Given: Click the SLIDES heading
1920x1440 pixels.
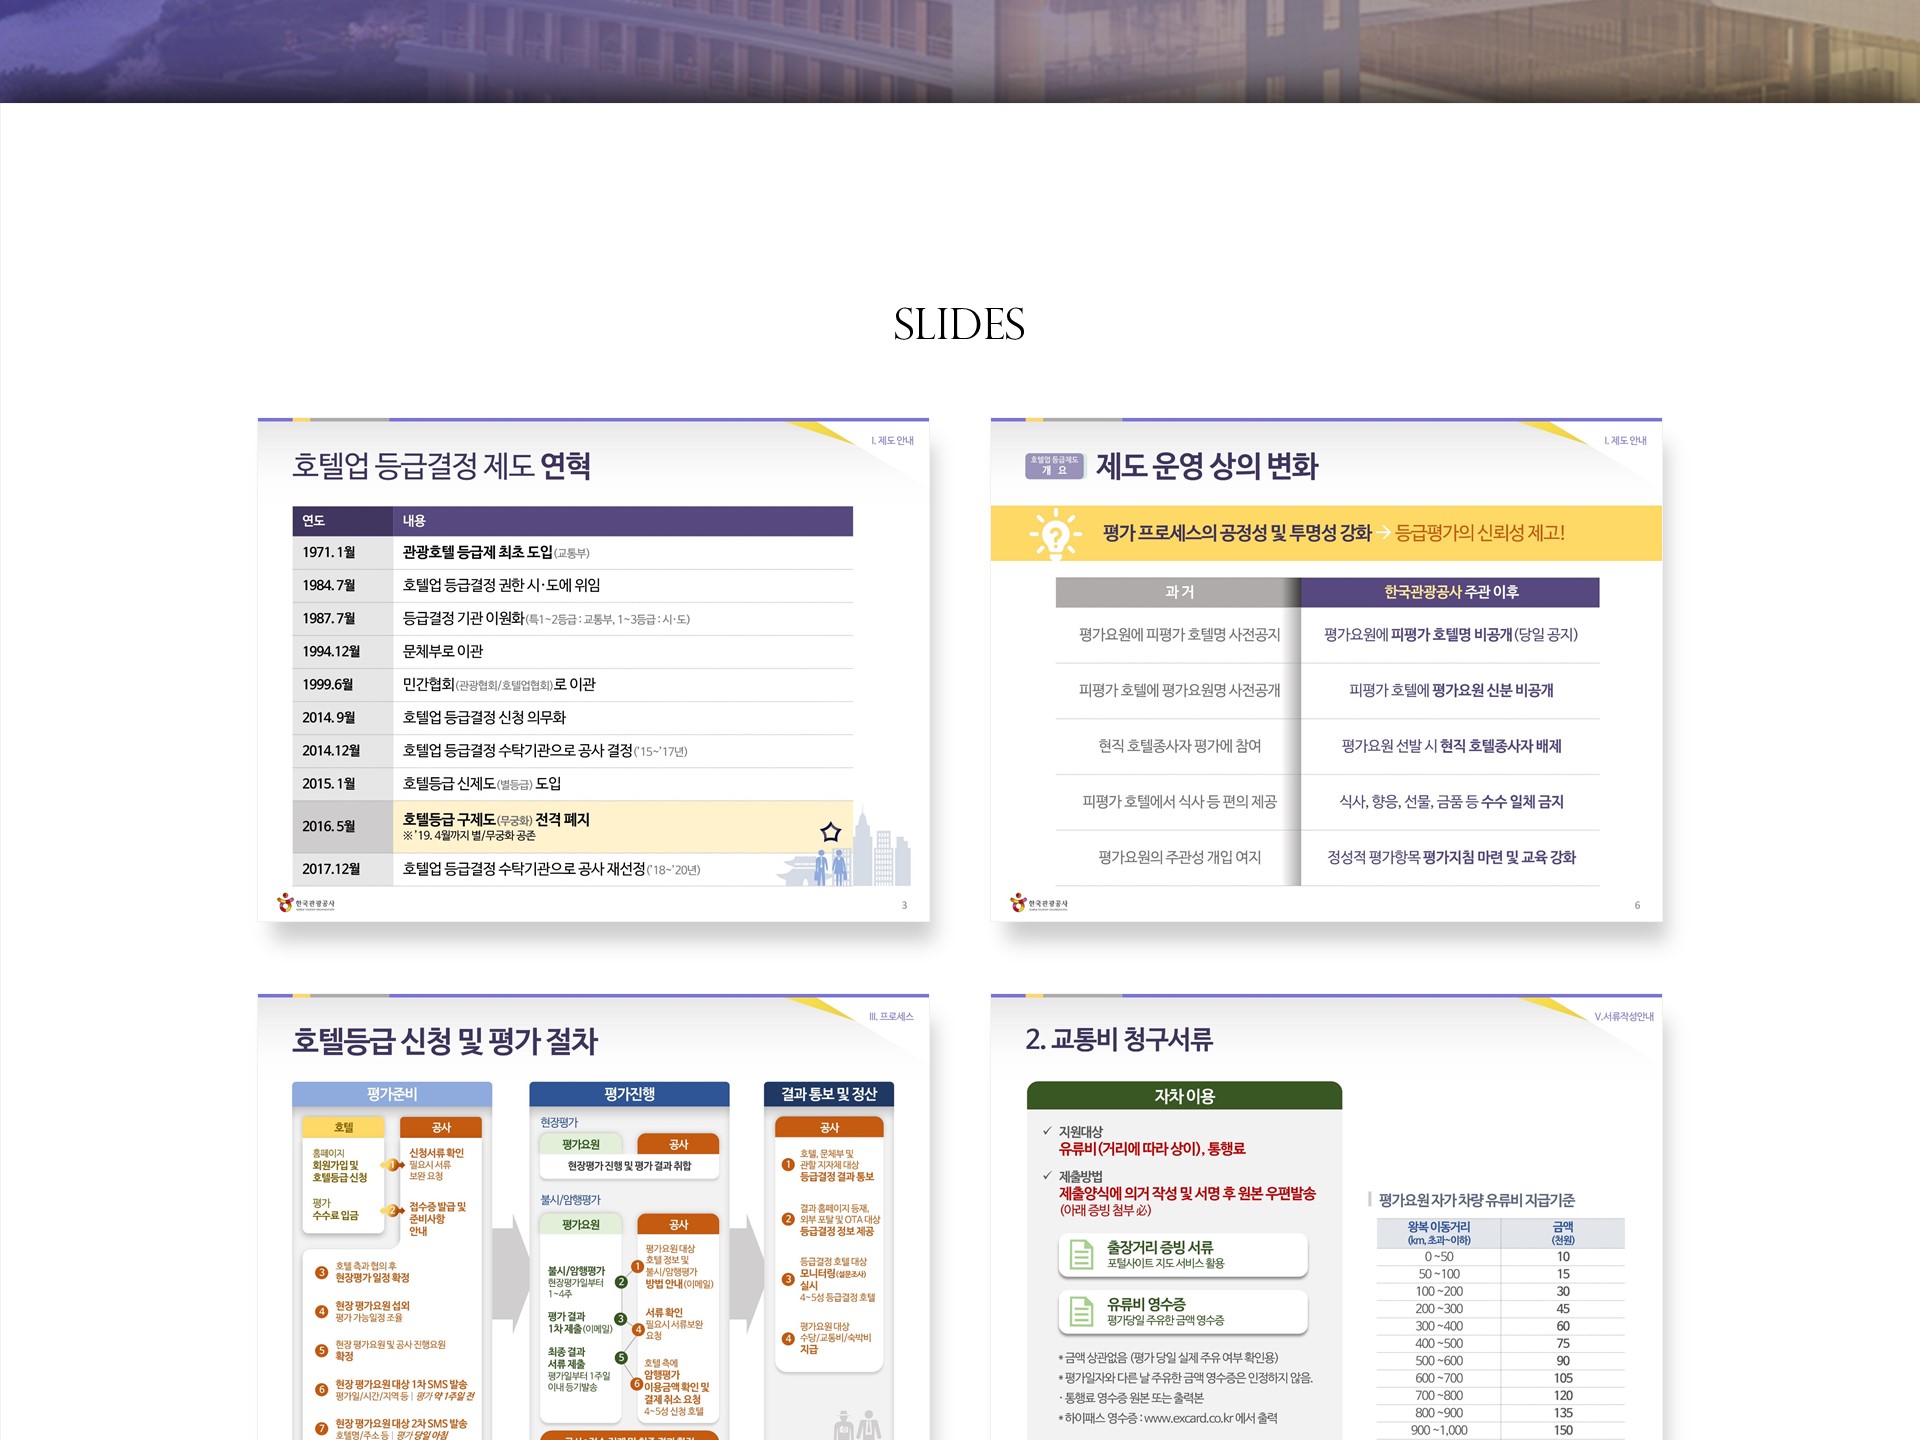Looking at the screenshot, I should (x=959, y=324).
